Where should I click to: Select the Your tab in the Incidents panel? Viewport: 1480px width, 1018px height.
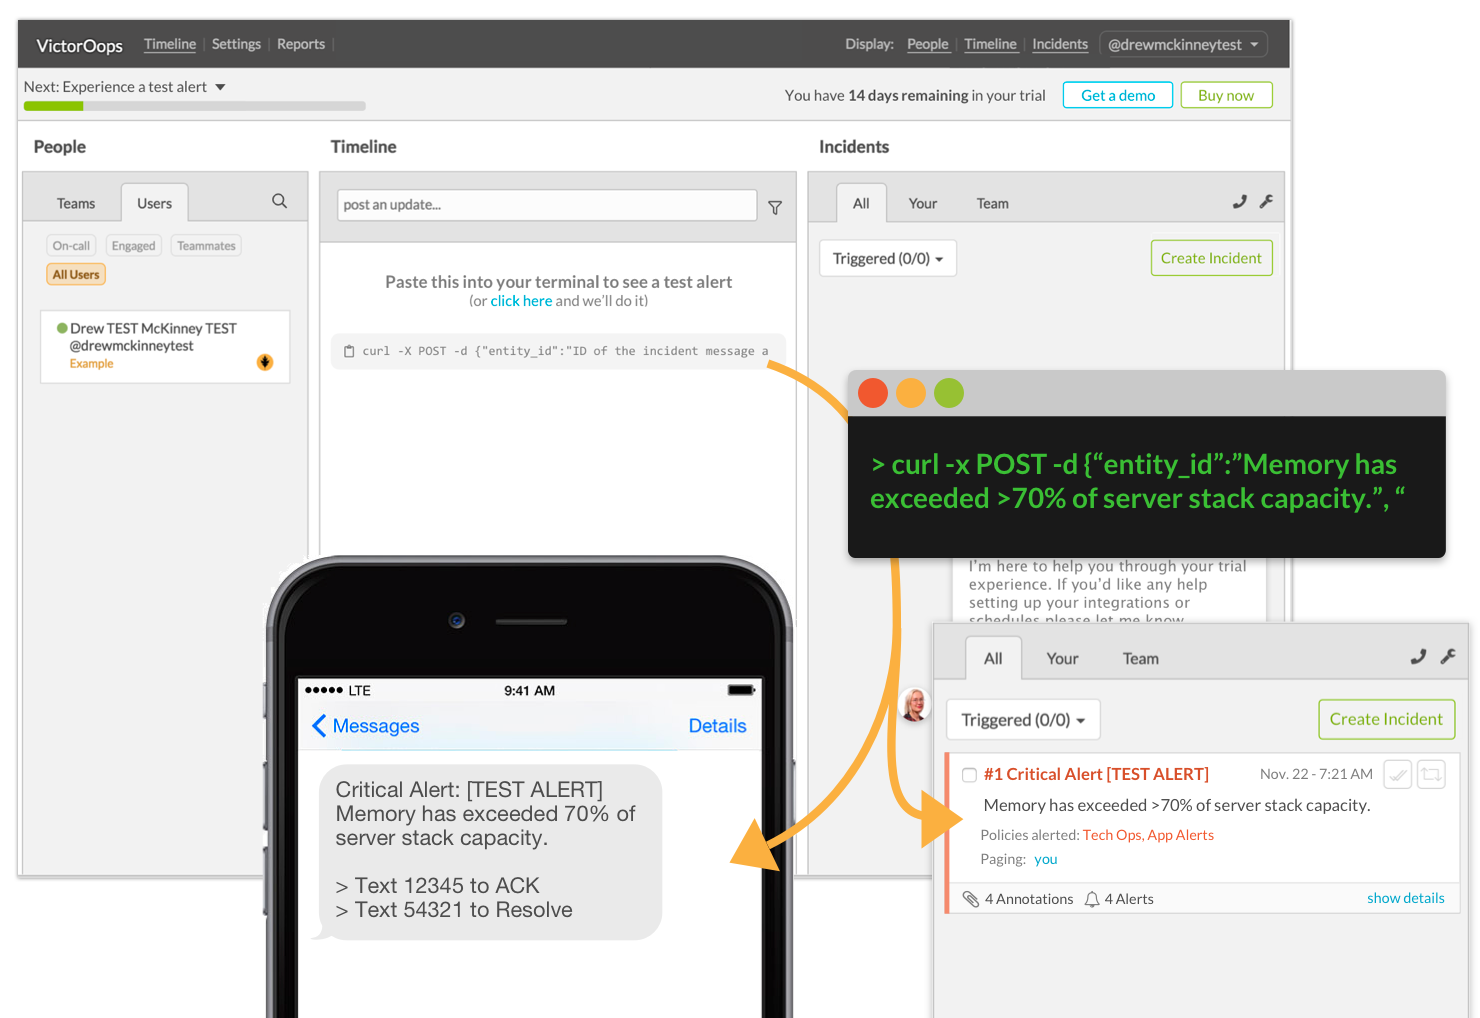pyautogui.click(x=923, y=203)
